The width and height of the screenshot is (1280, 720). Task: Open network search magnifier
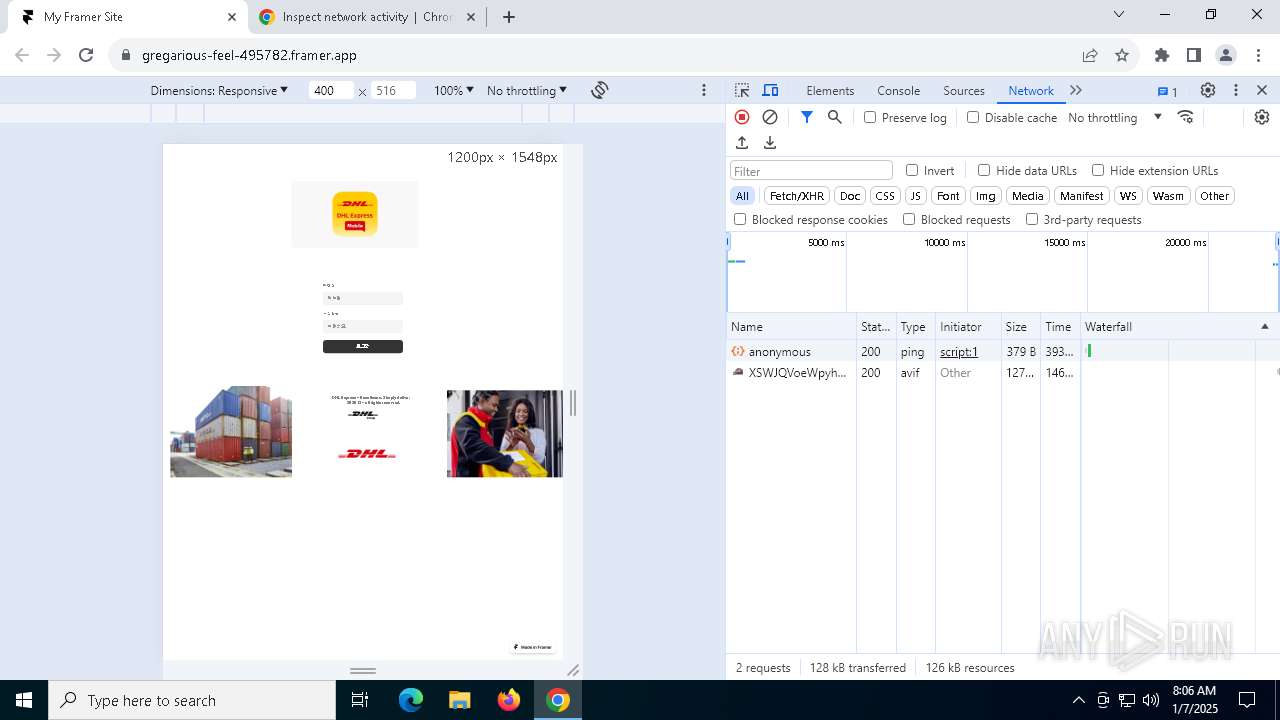point(835,117)
